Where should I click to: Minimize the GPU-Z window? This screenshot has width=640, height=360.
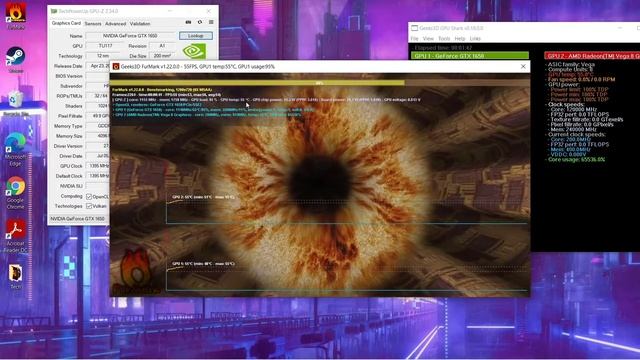170,11
